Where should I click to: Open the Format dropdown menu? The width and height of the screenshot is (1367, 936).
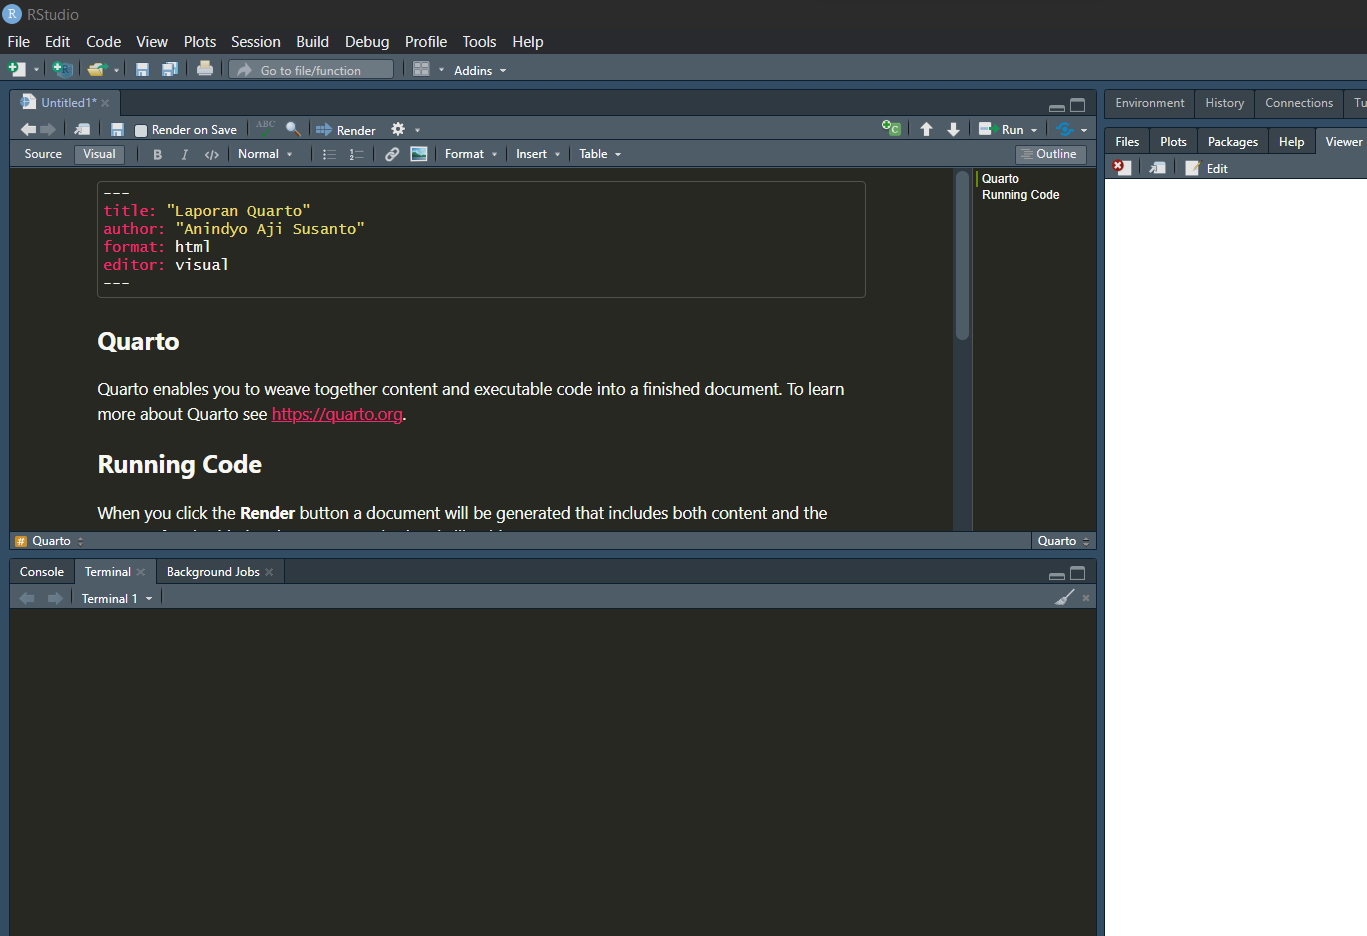pyautogui.click(x=471, y=154)
